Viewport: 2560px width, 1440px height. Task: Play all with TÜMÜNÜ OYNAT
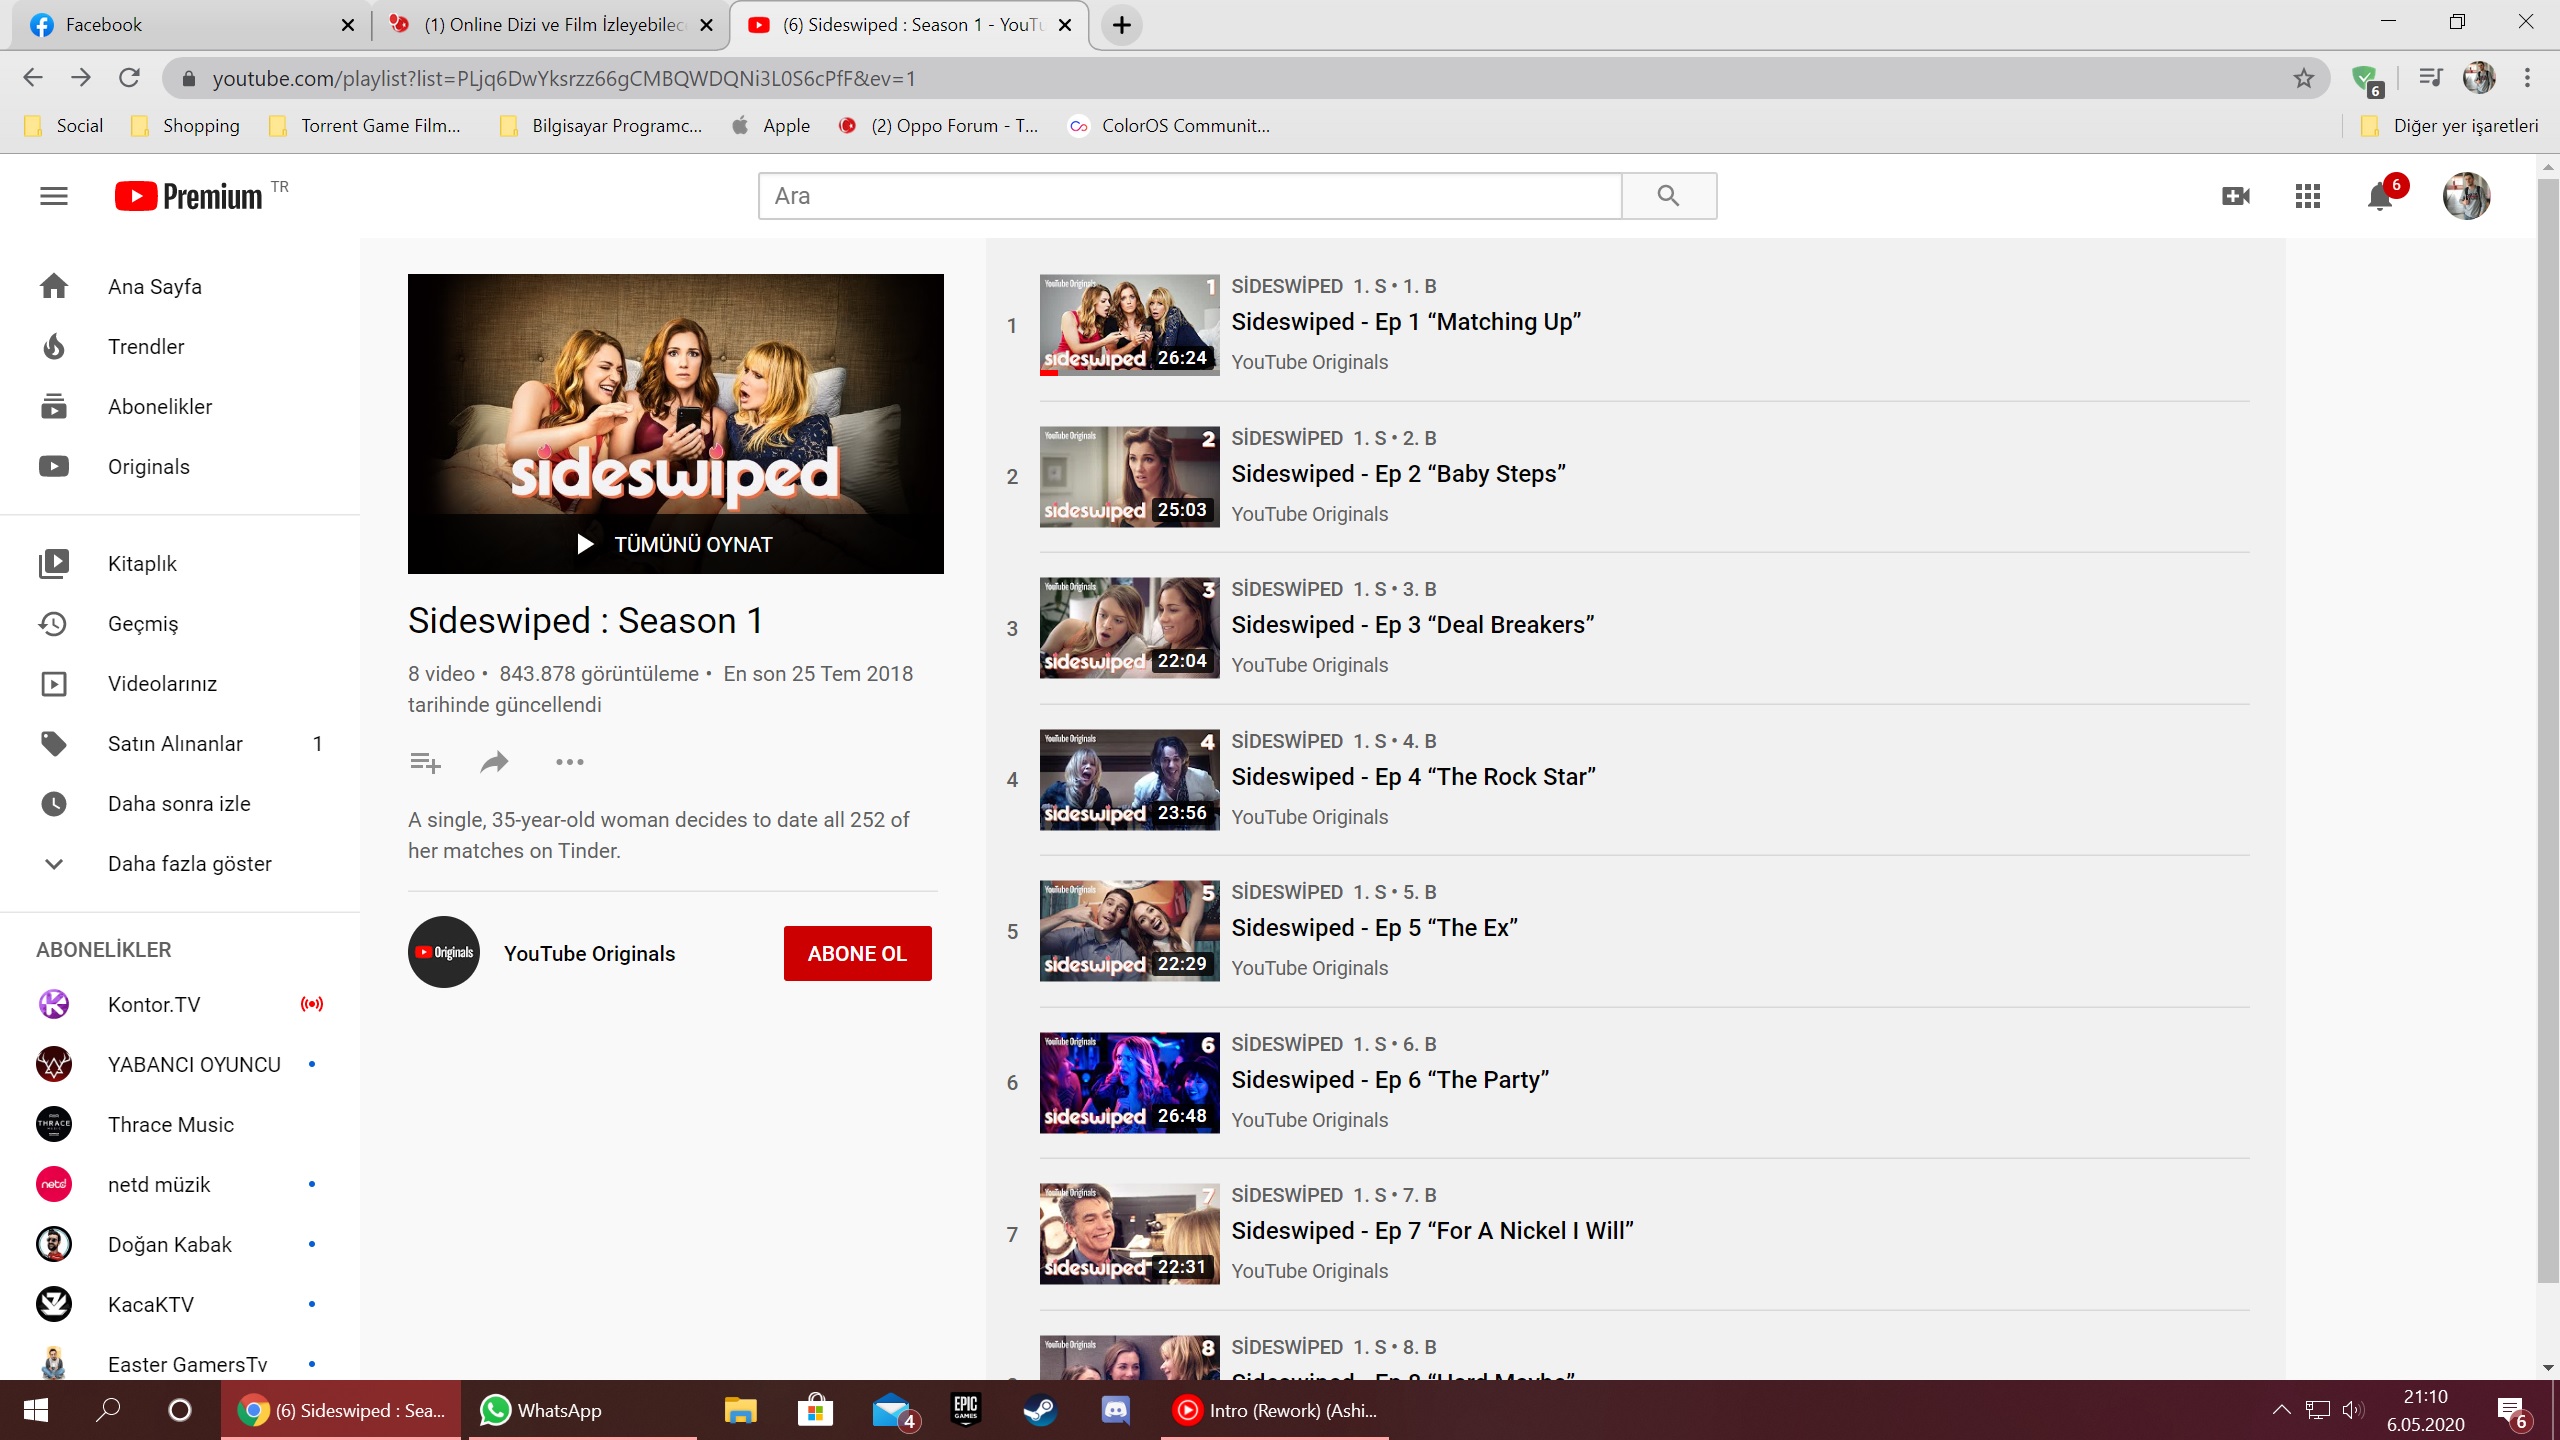tap(676, 545)
